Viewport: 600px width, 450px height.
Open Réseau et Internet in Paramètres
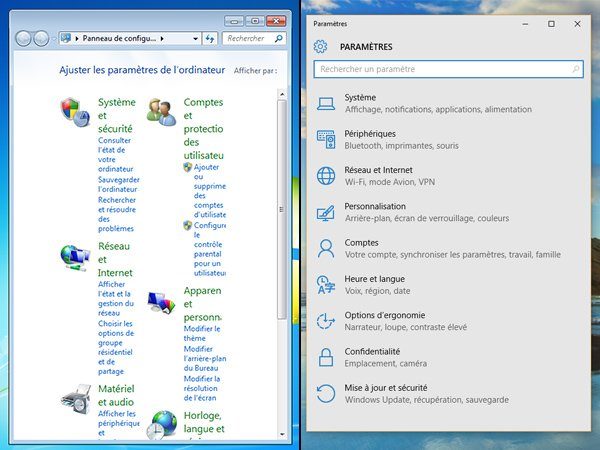click(x=448, y=176)
